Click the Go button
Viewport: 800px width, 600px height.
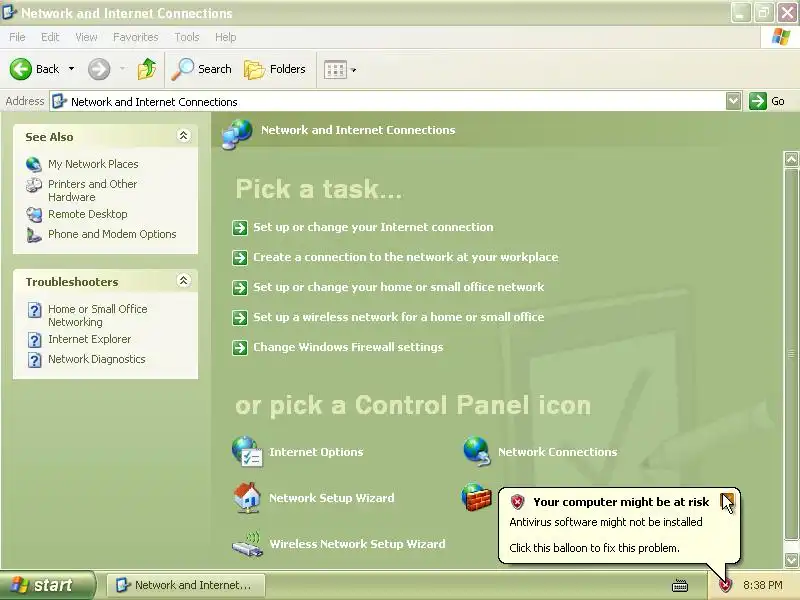point(767,101)
